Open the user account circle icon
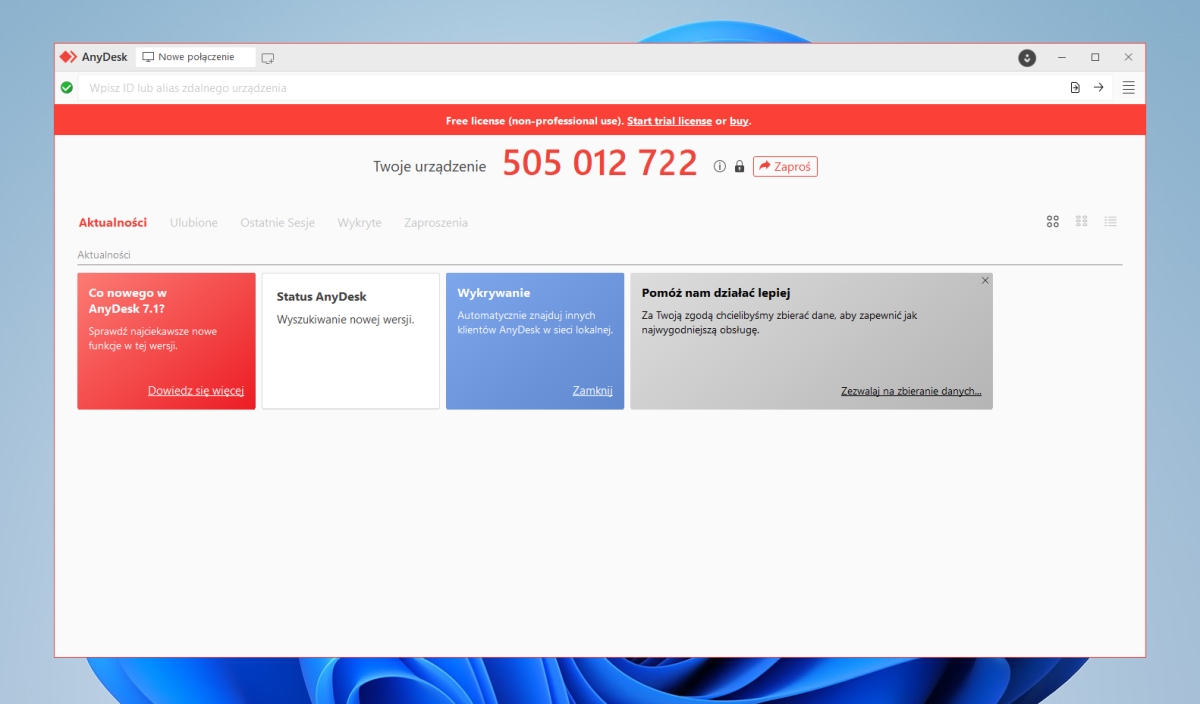Viewport: 1200px width, 704px height. (x=1026, y=58)
